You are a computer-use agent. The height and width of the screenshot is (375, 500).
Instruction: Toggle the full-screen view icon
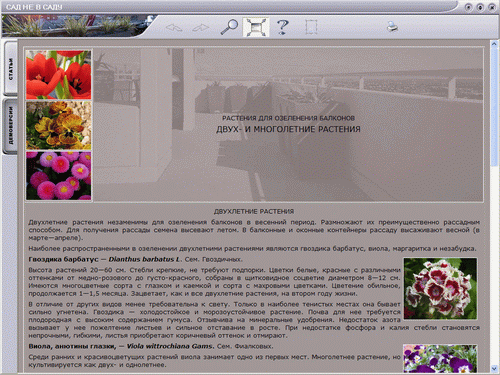(x=256, y=27)
